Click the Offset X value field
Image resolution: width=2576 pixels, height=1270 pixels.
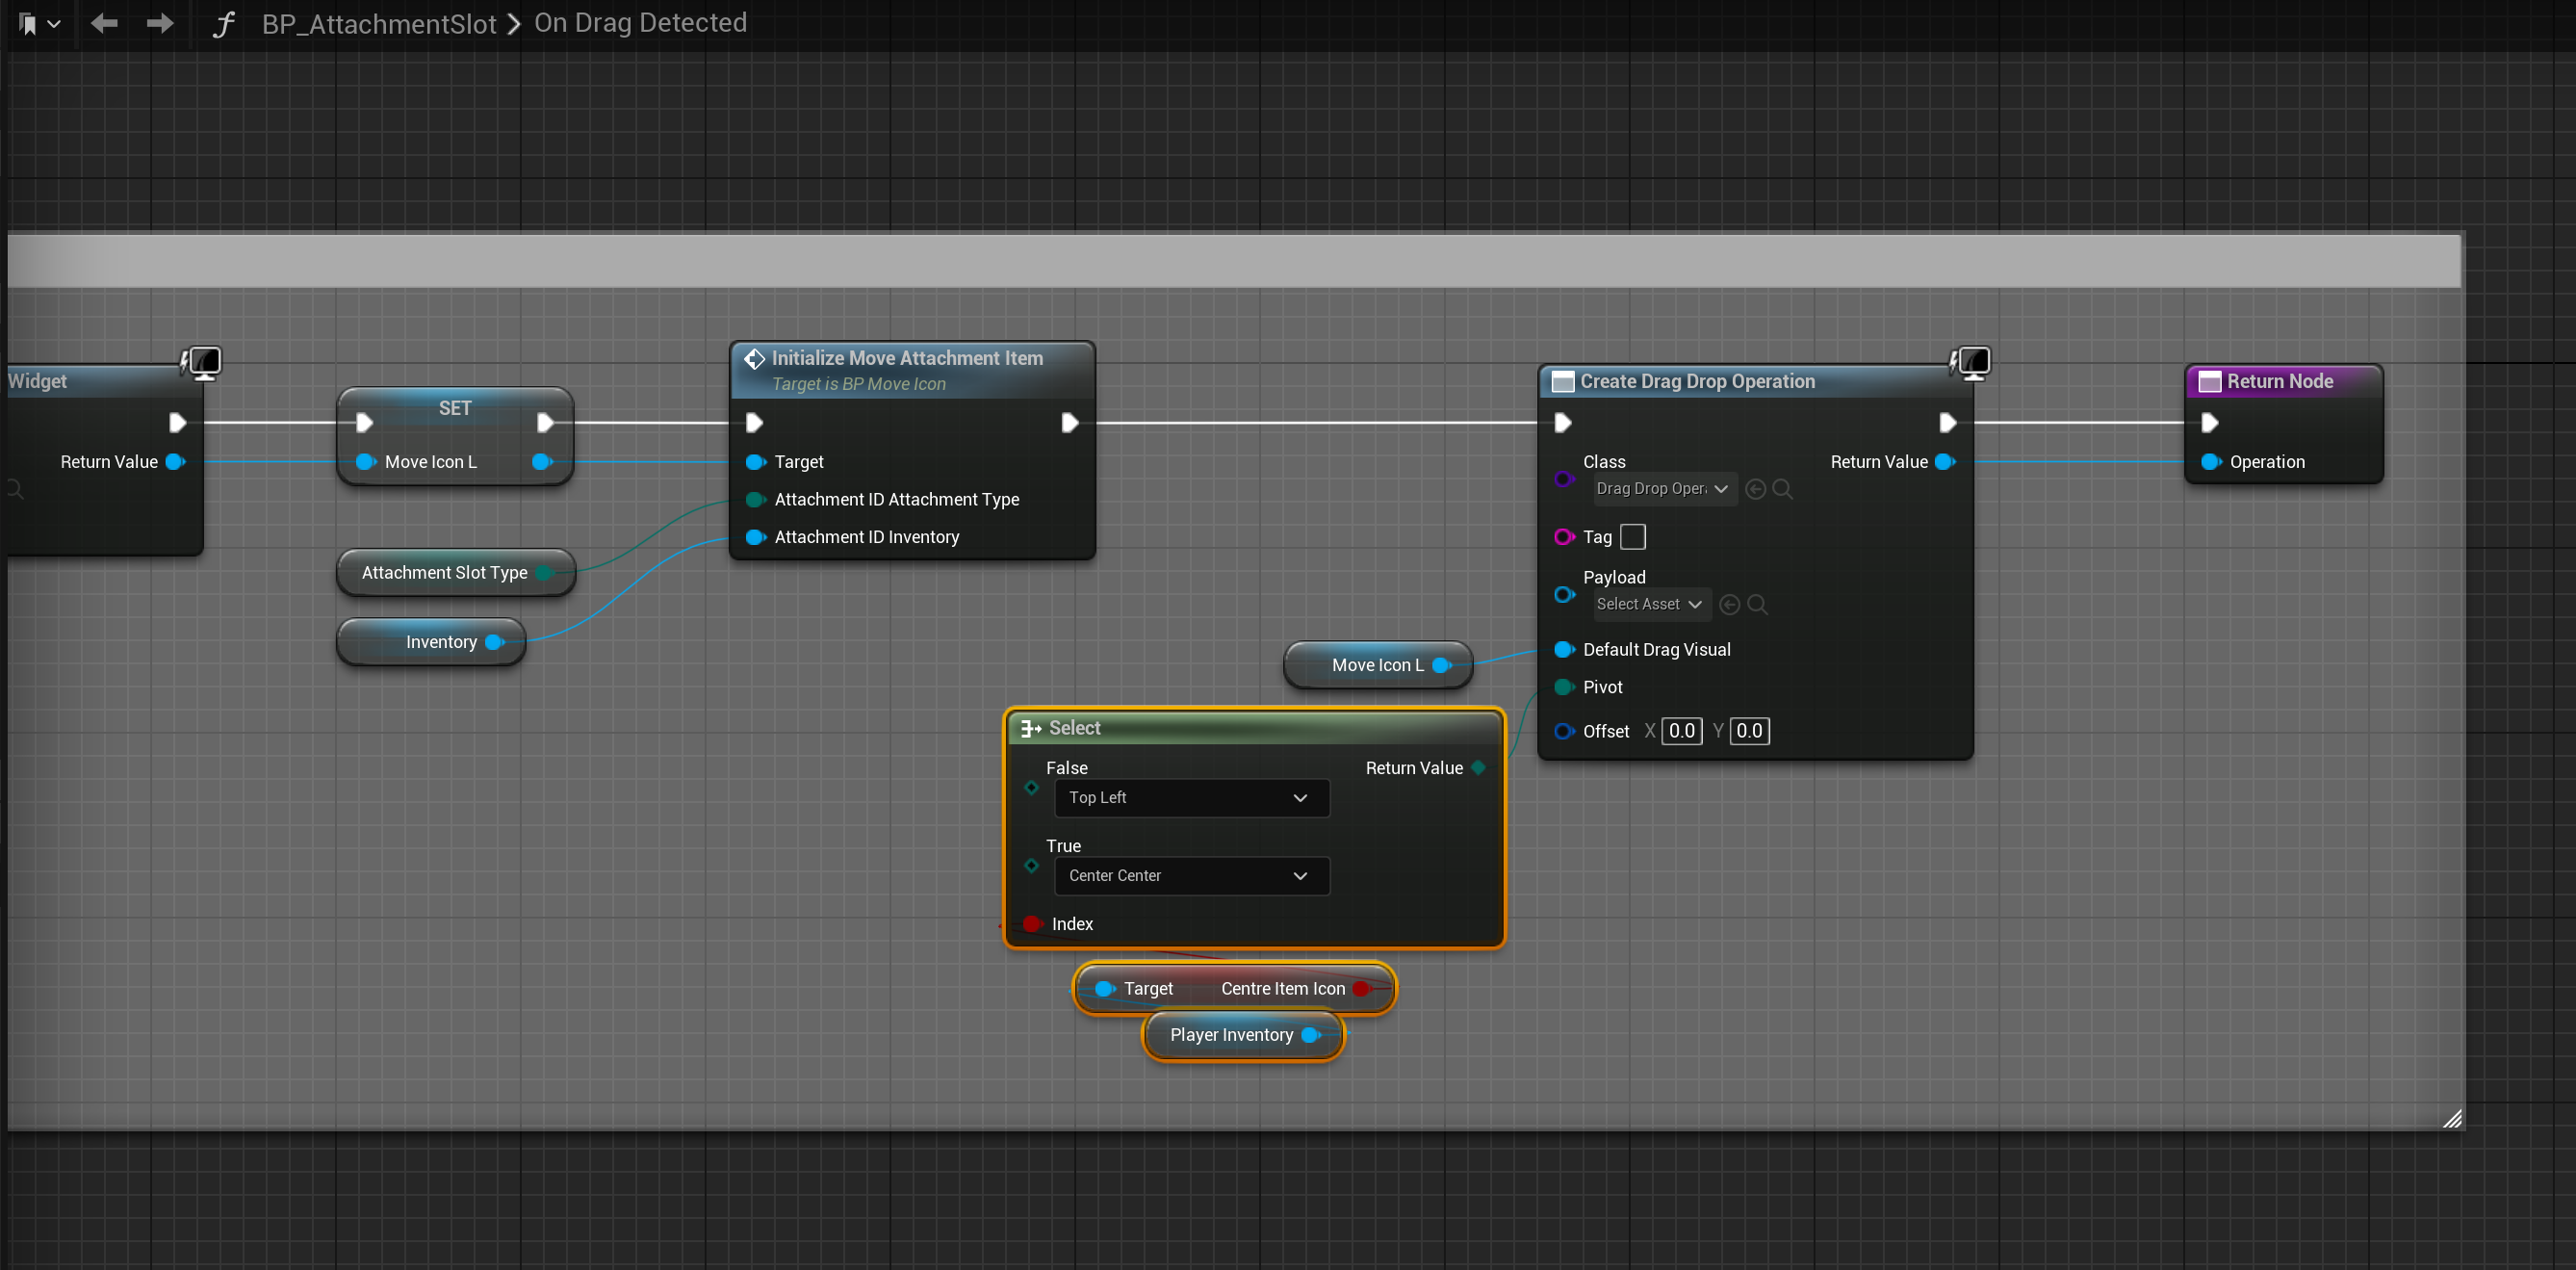tap(1681, 731)
